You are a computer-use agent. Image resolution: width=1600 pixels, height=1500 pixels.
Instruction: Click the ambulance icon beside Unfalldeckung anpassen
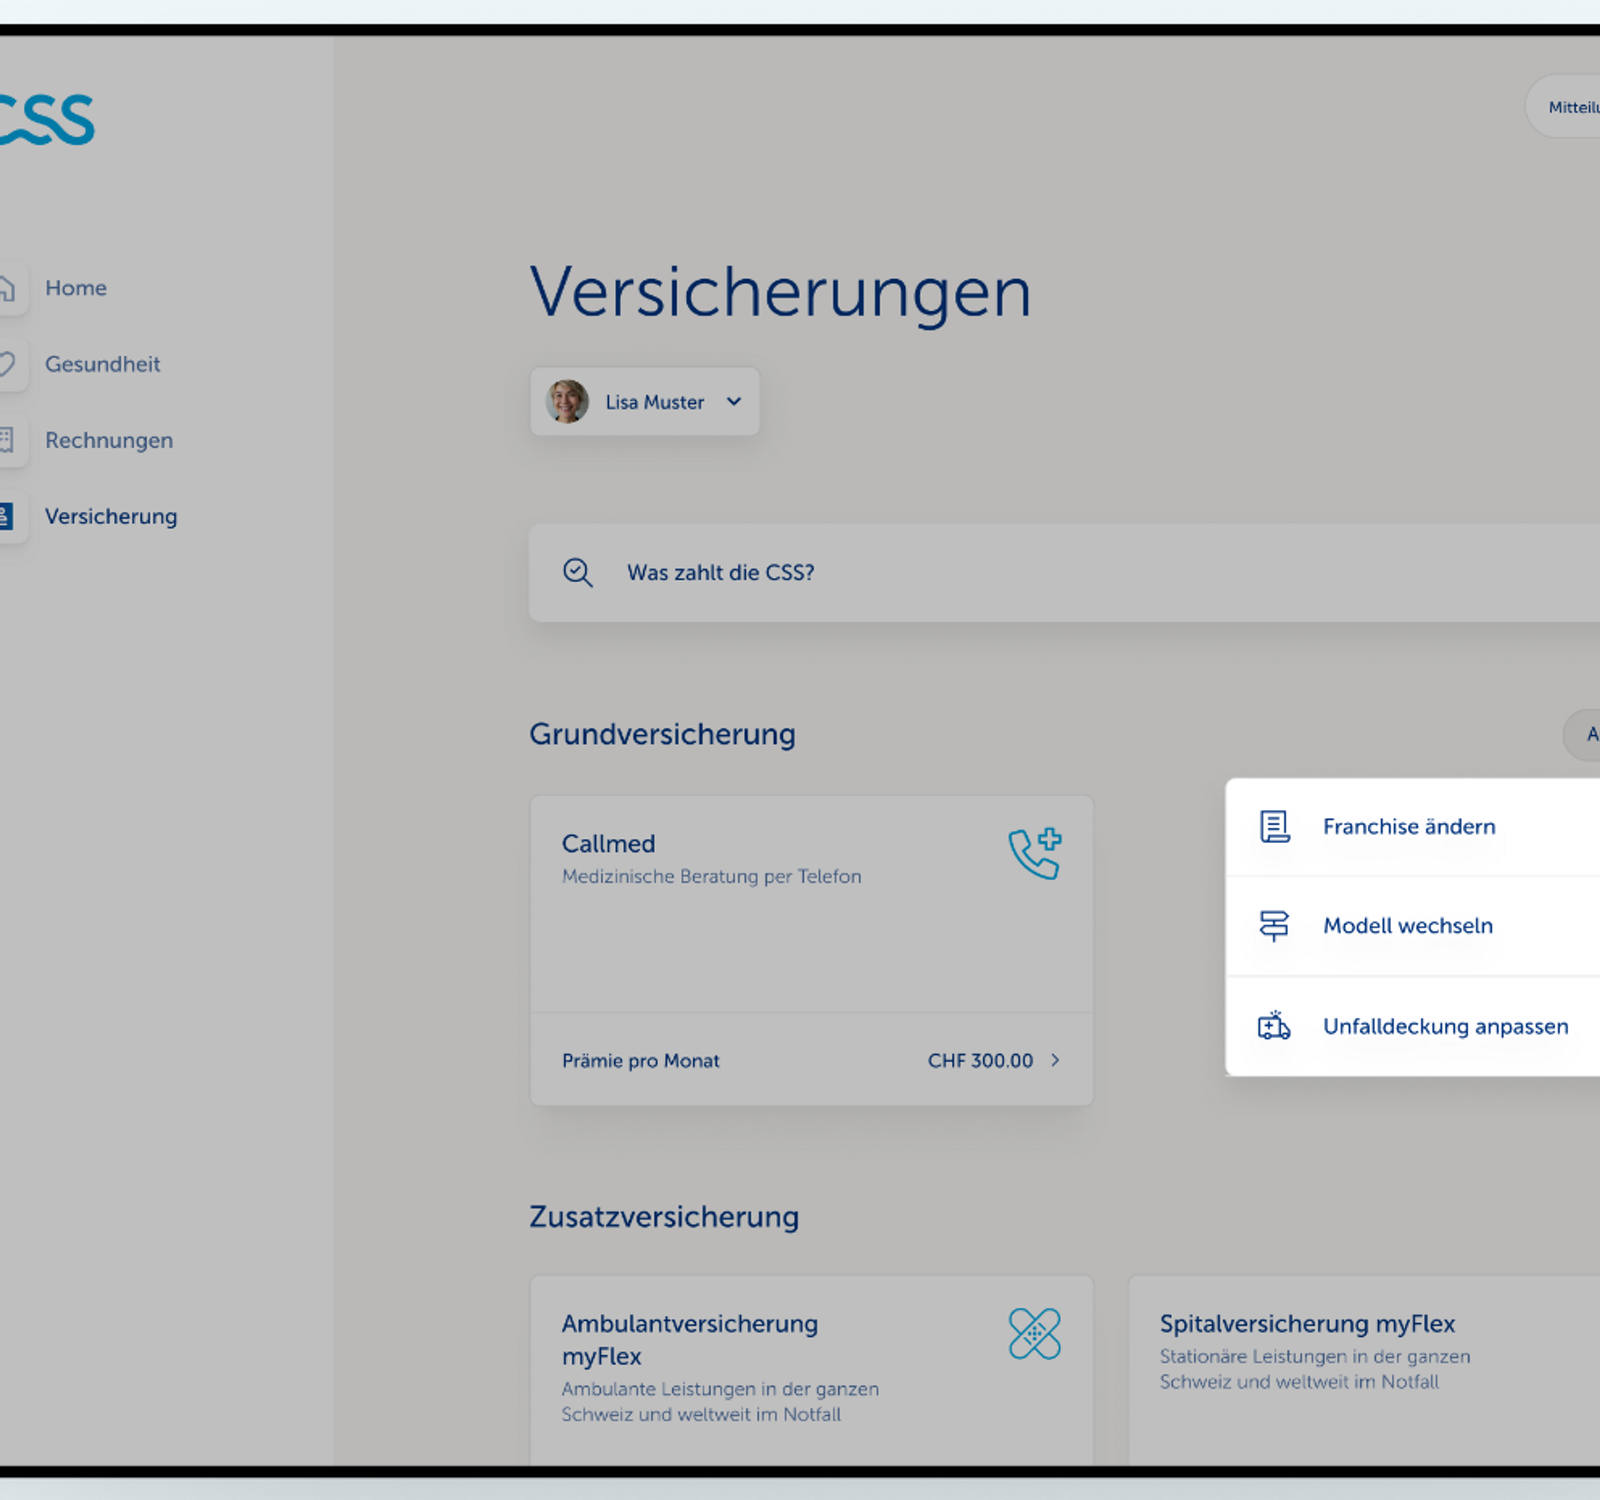tap(1271, 1026)
